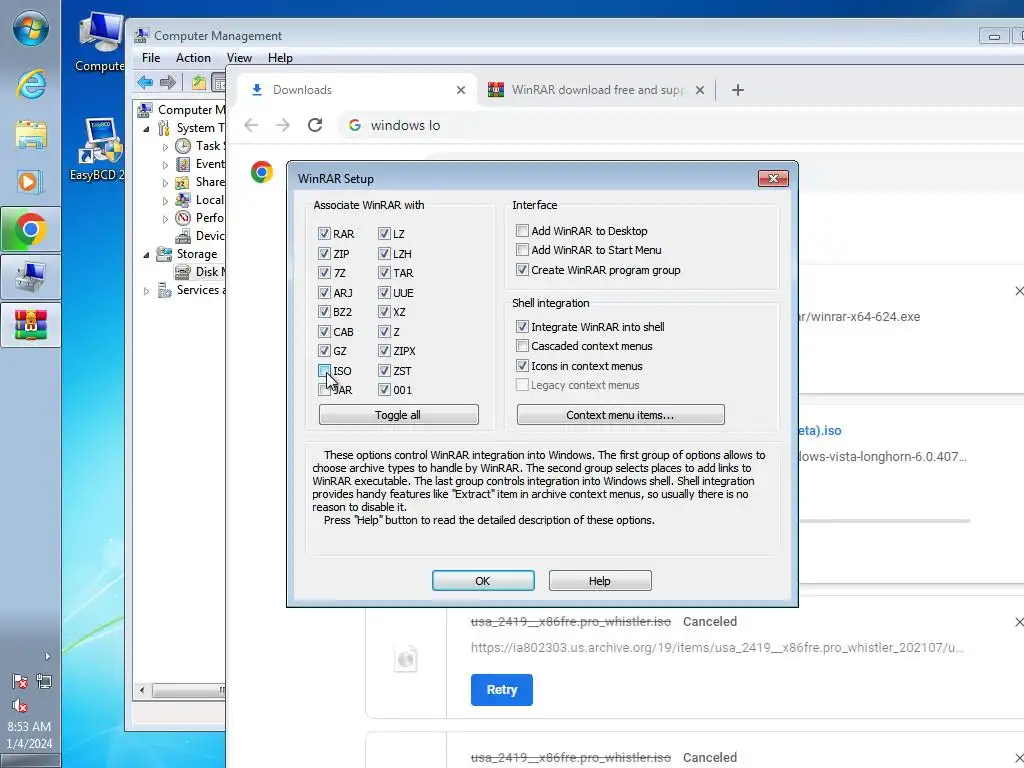Toggle the 7Z association checkbox
The height and width of the screenshot is (768, 1024).
coord(324,272)
